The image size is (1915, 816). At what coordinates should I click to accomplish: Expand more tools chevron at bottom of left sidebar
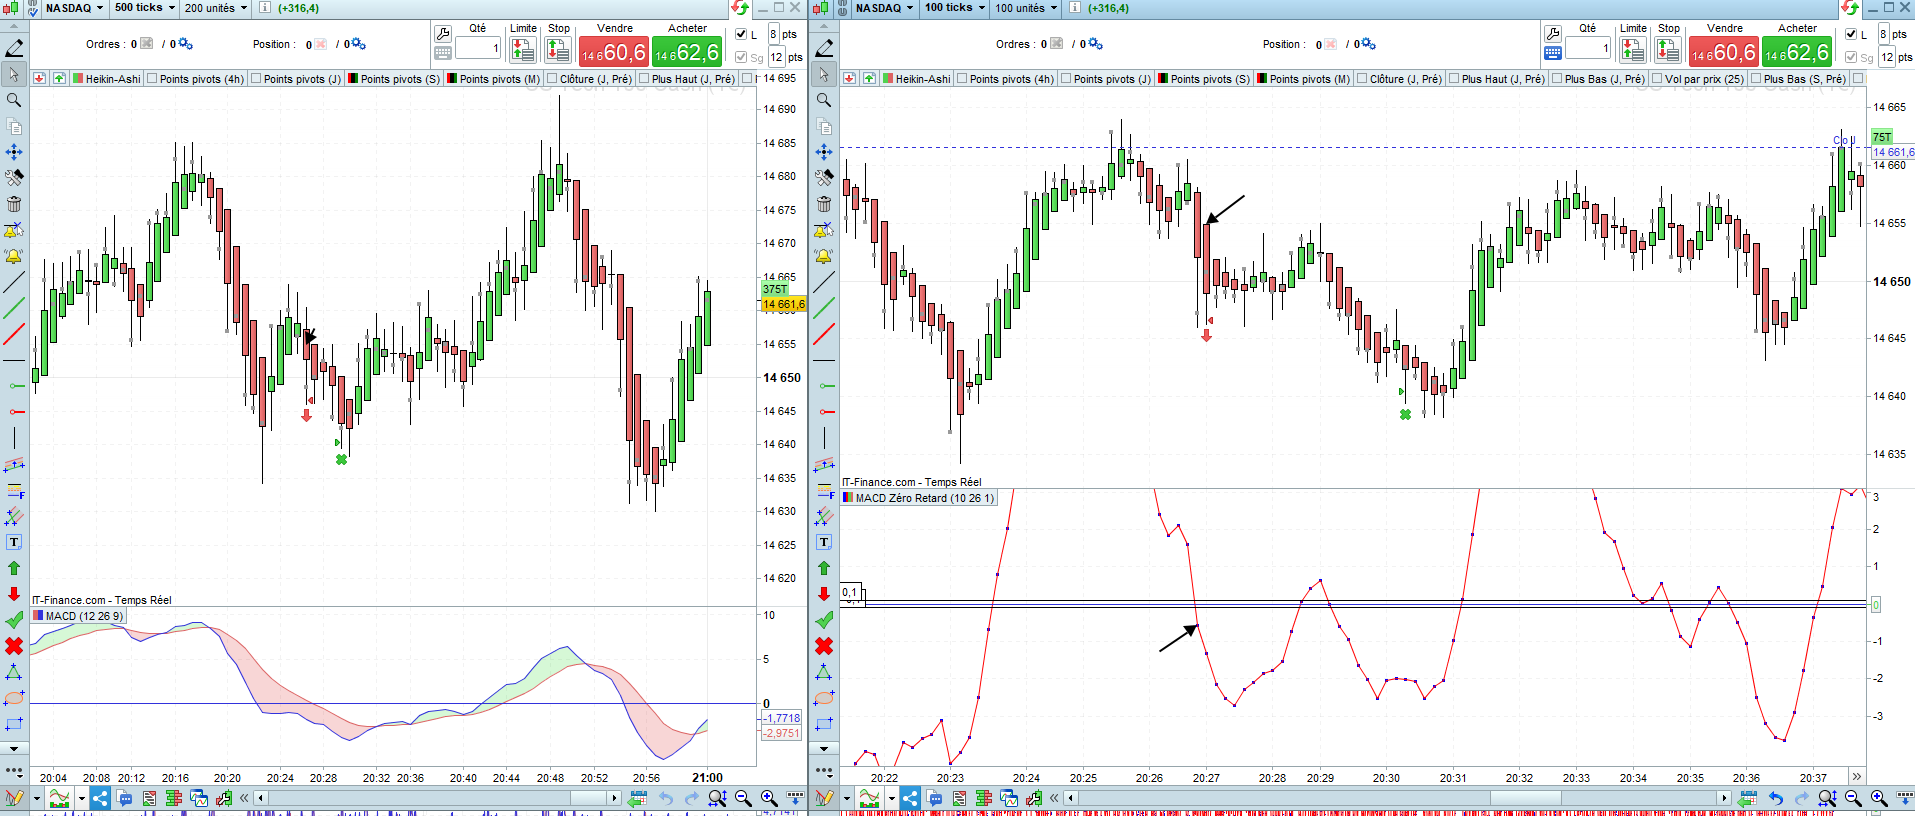tap(14, 749)
